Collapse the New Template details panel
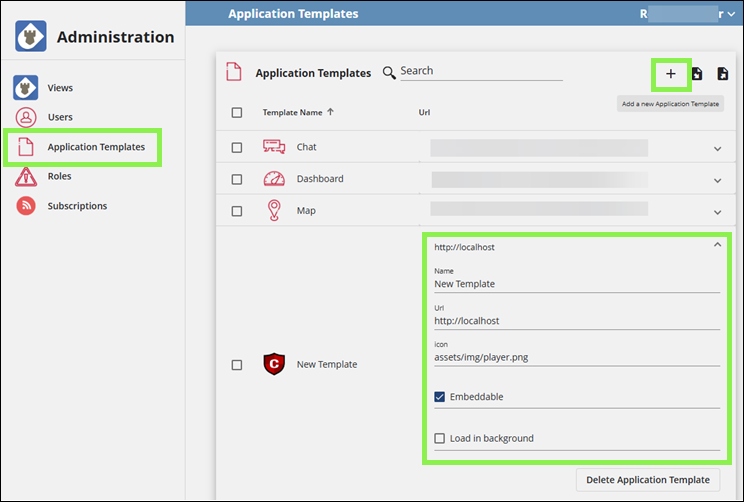Viewport: 744px width, 502px height. 717,246
